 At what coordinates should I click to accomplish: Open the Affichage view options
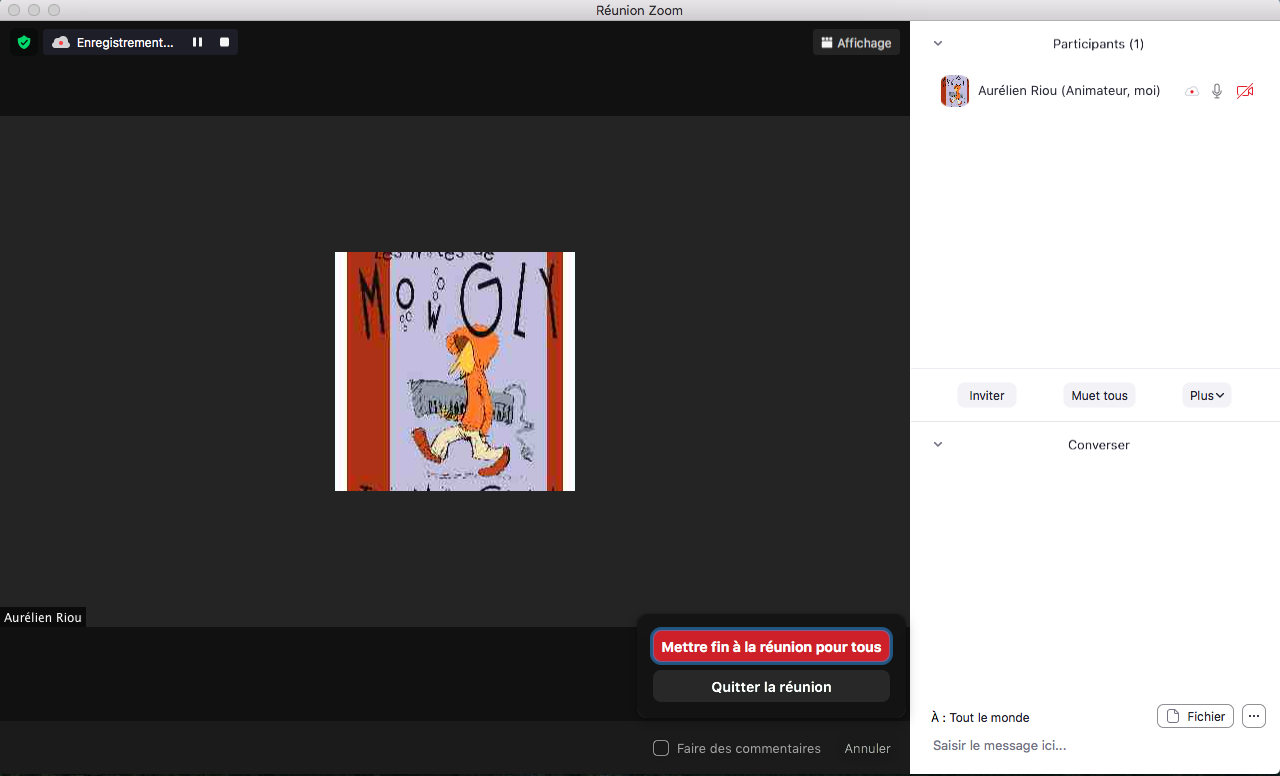[856, 43]
